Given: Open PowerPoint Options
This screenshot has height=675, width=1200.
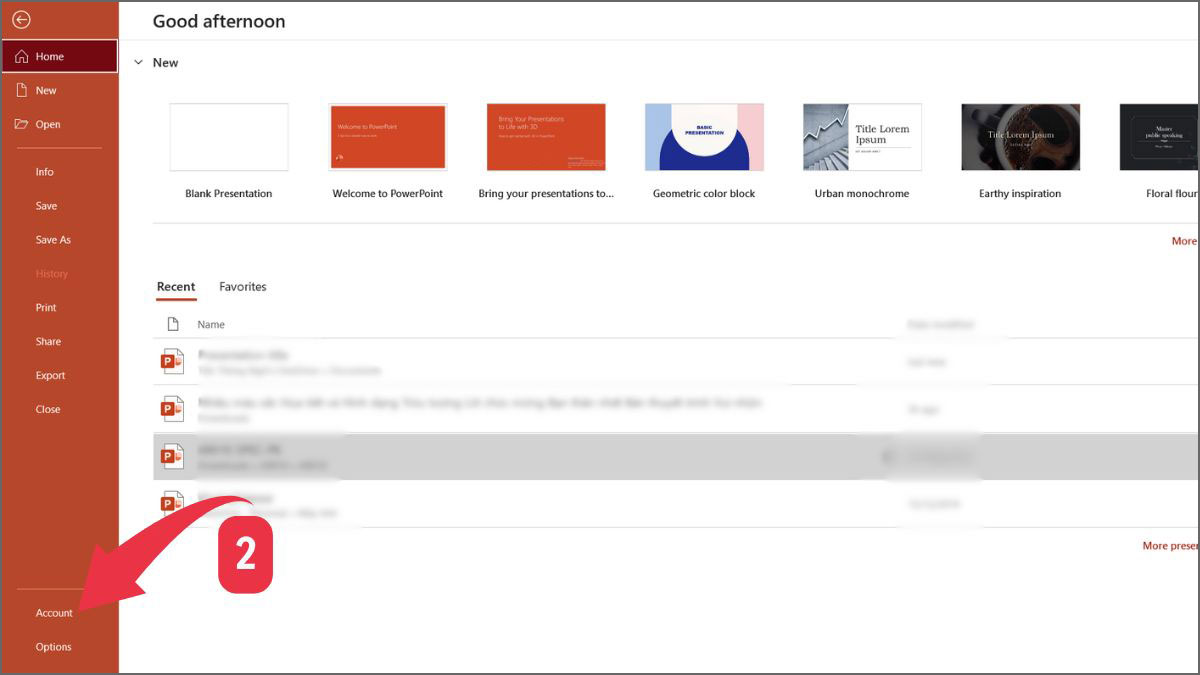Looking at the screenshot, I should [53, 647].
